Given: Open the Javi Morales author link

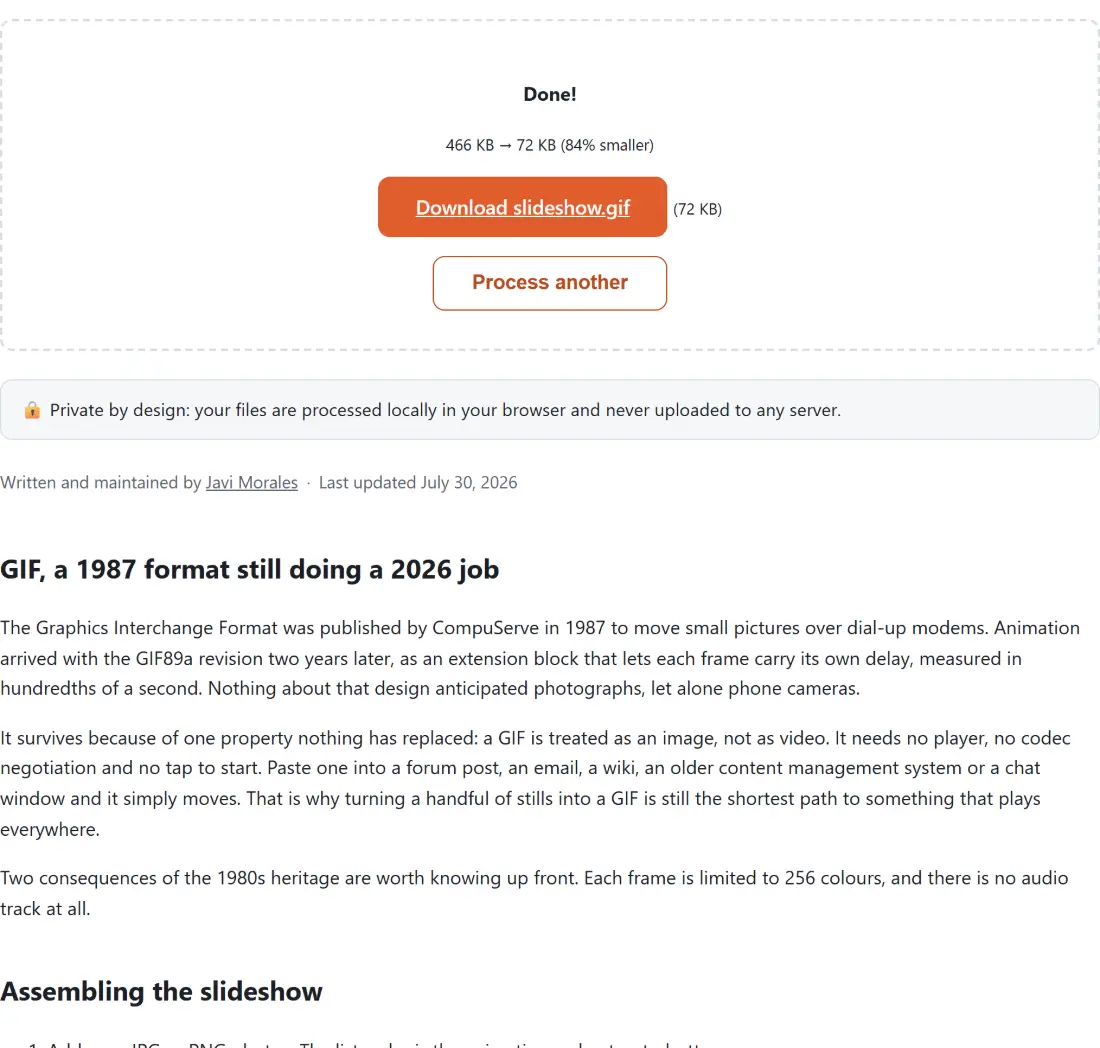Looking at the screenshot, I should pos(251,483).
